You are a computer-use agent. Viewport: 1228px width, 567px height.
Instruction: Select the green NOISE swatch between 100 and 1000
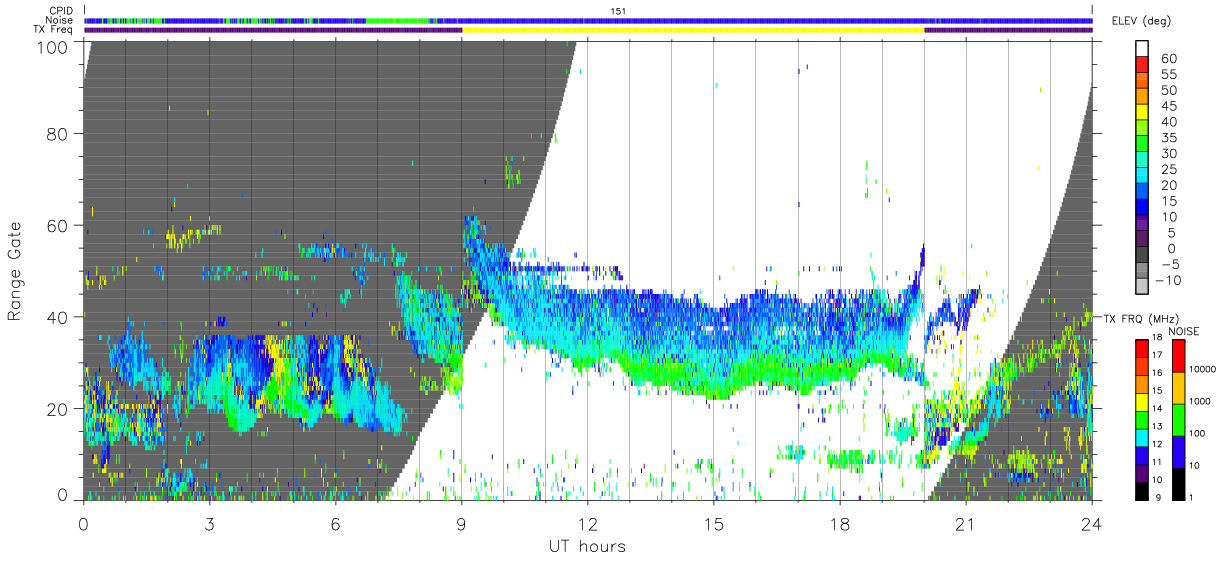1179,419
